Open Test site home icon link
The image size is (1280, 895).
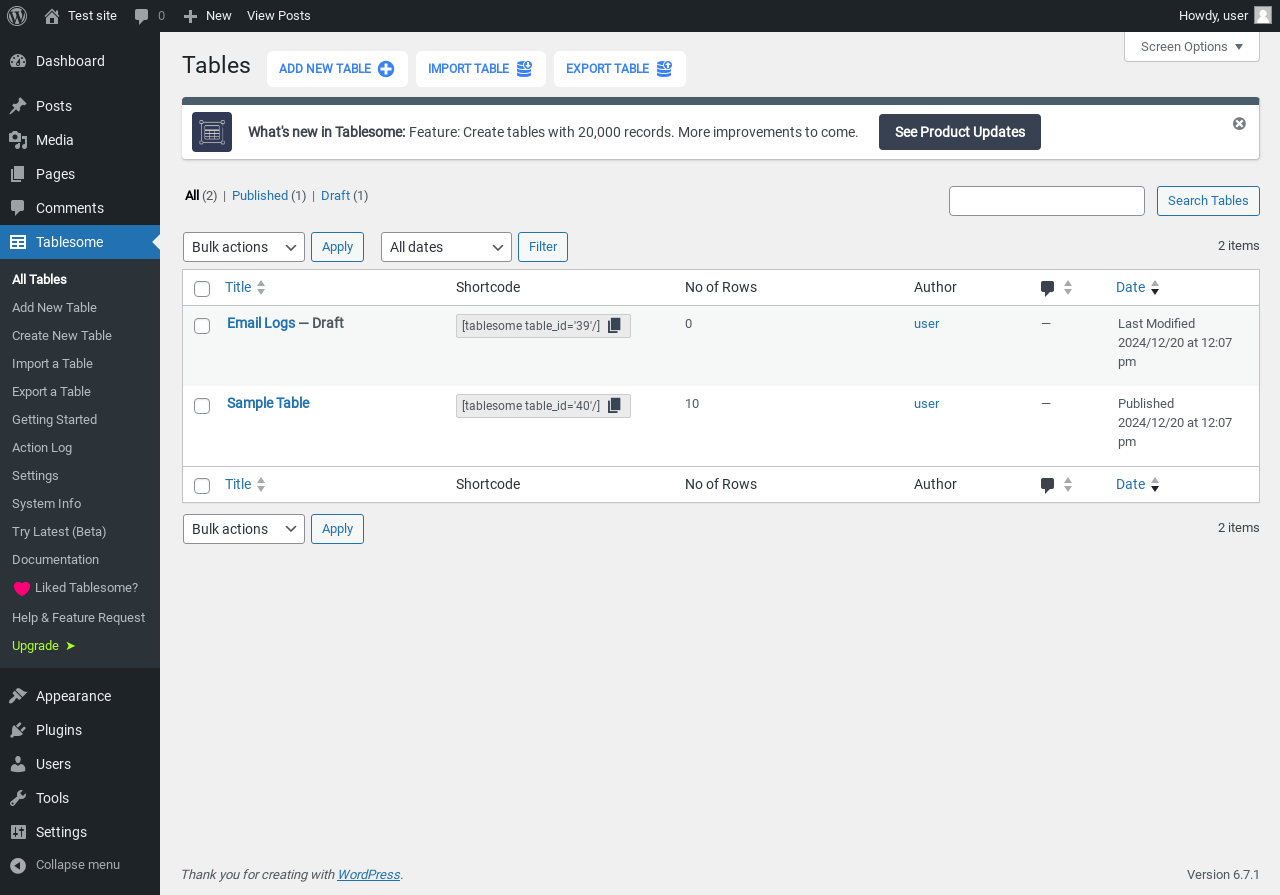tap(52, 16)
